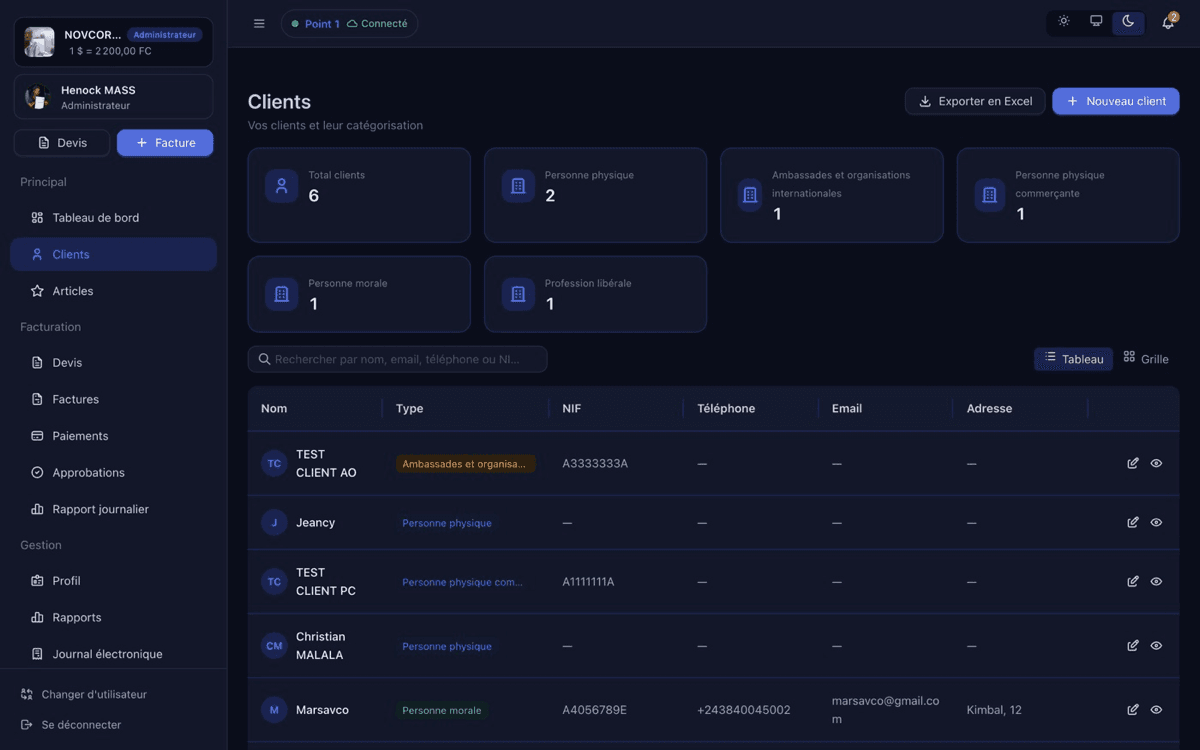
Task: Edit the TEST CLIENT AO row
Action: tap(1133, 463)
